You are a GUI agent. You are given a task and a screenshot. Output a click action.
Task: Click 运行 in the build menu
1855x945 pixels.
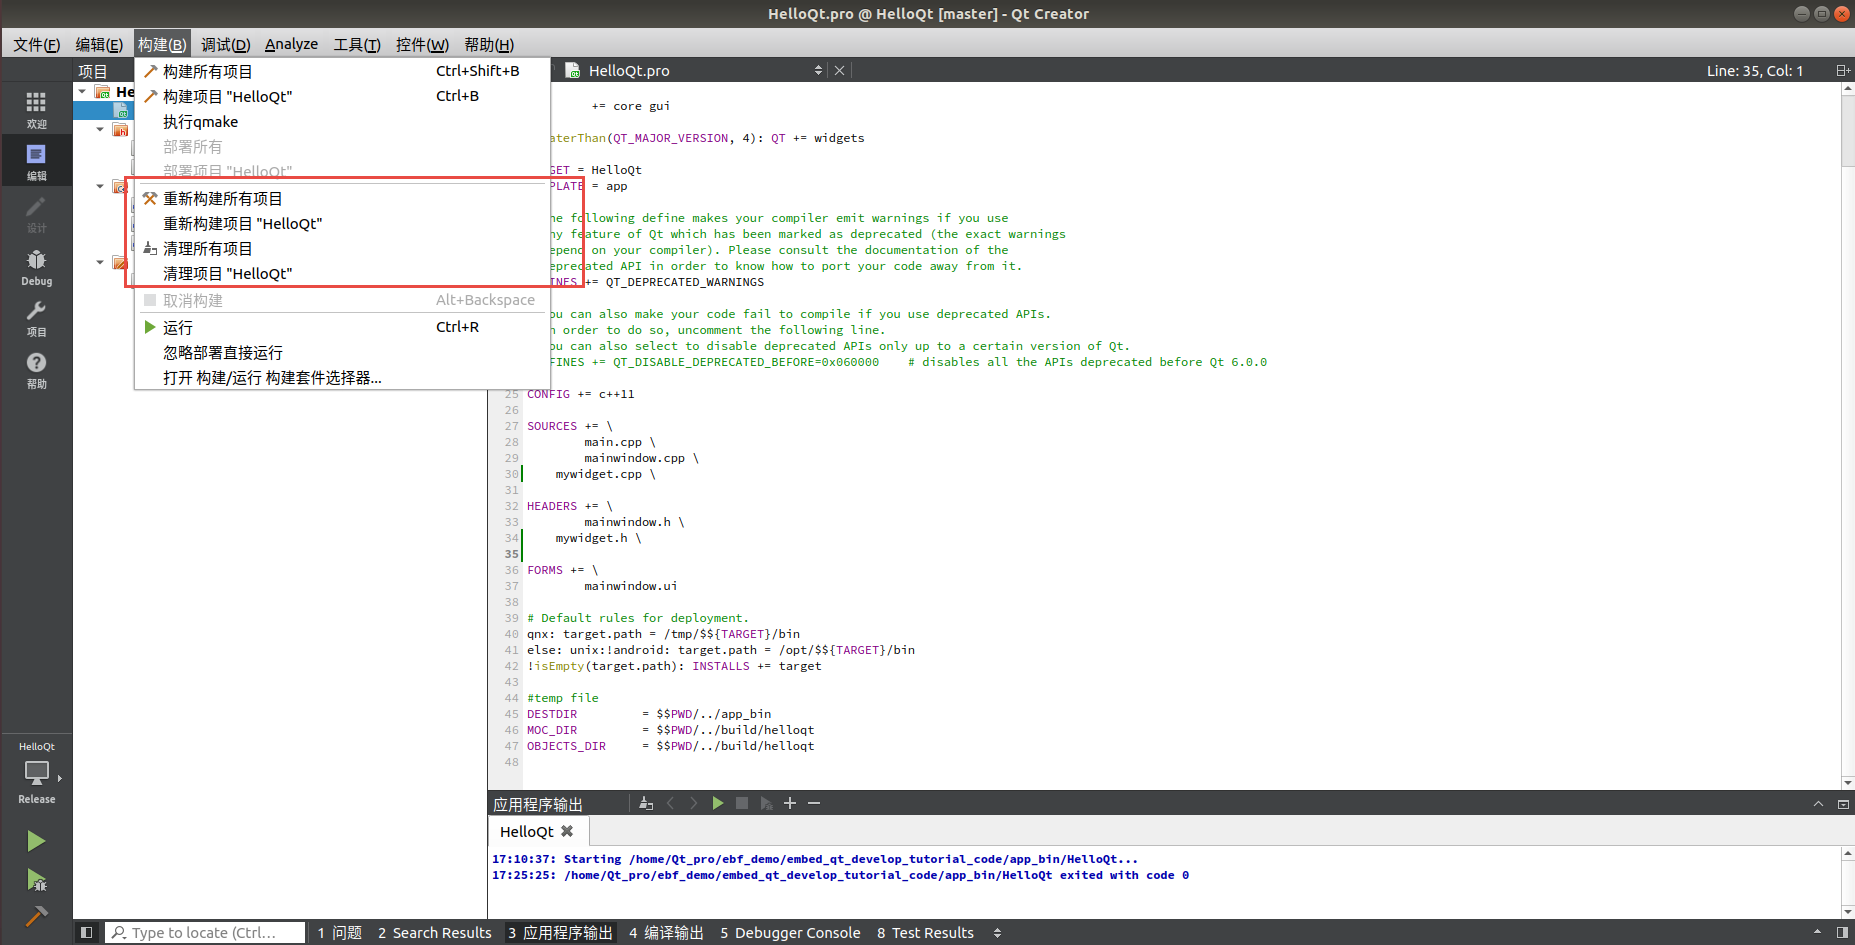coord(342,327)
